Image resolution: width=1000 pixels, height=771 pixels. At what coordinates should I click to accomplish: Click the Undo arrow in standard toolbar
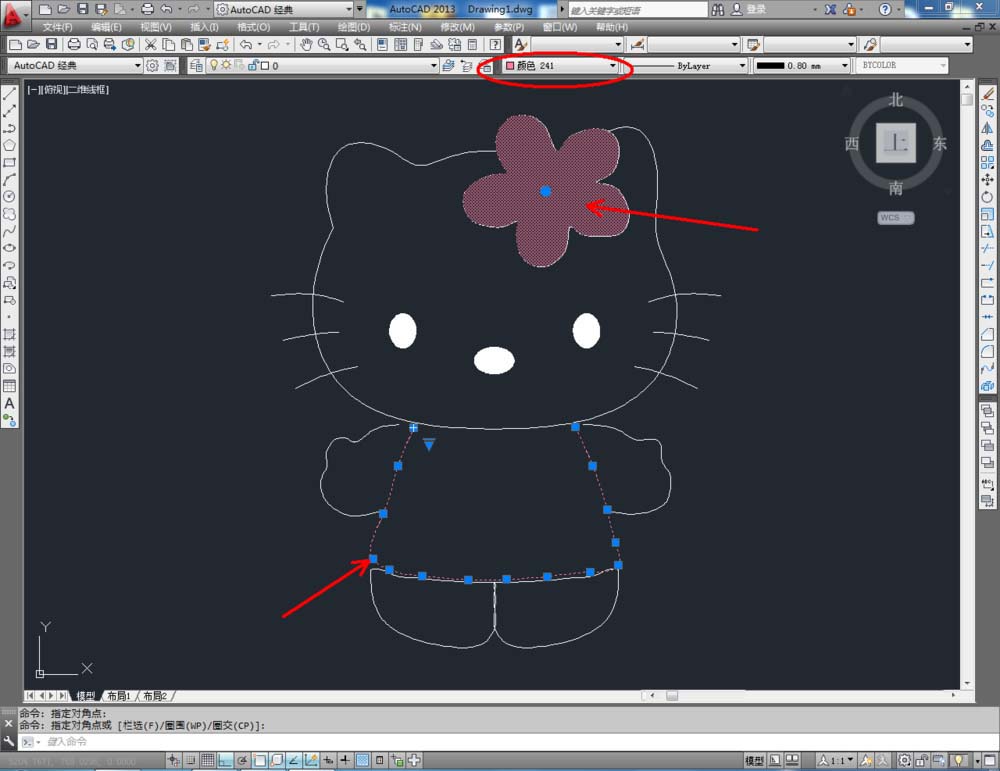[x=246, y=45]
